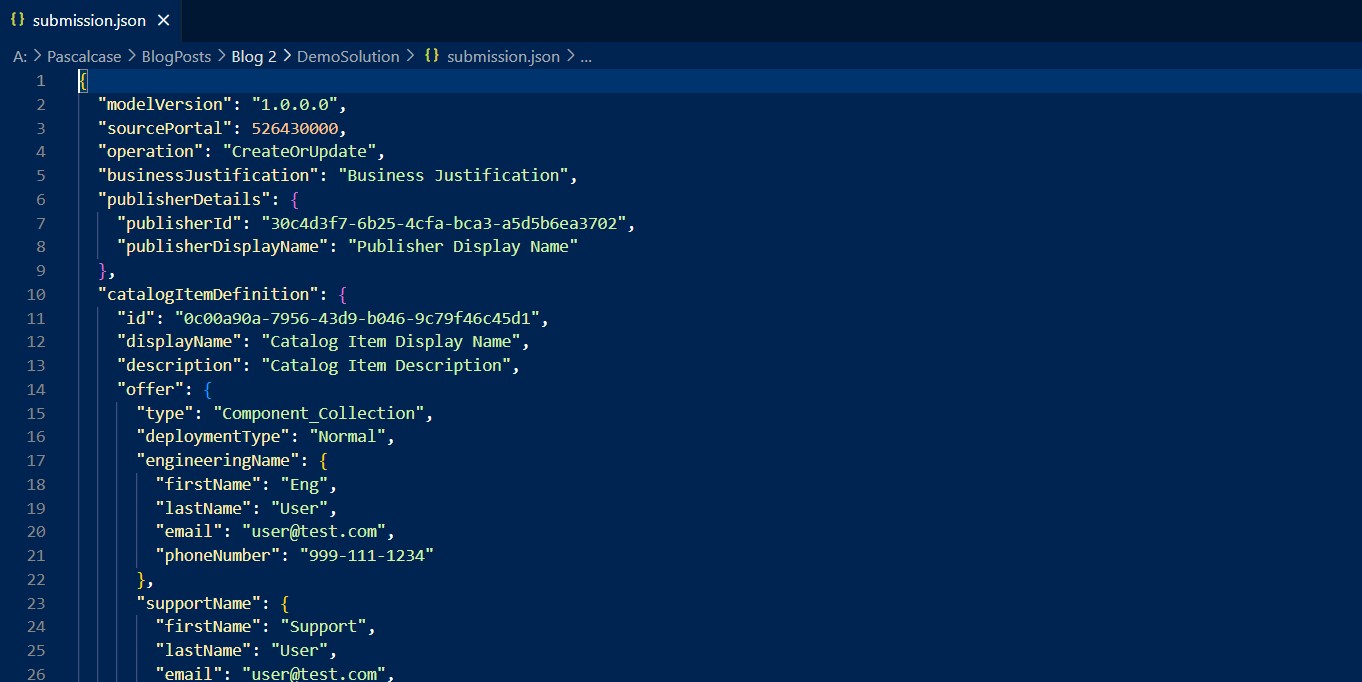This screenshot has width=1362, height=682.
Task: Open the DemoSolution breadcrumb dropdown
Action: click(x=348, y=57)
